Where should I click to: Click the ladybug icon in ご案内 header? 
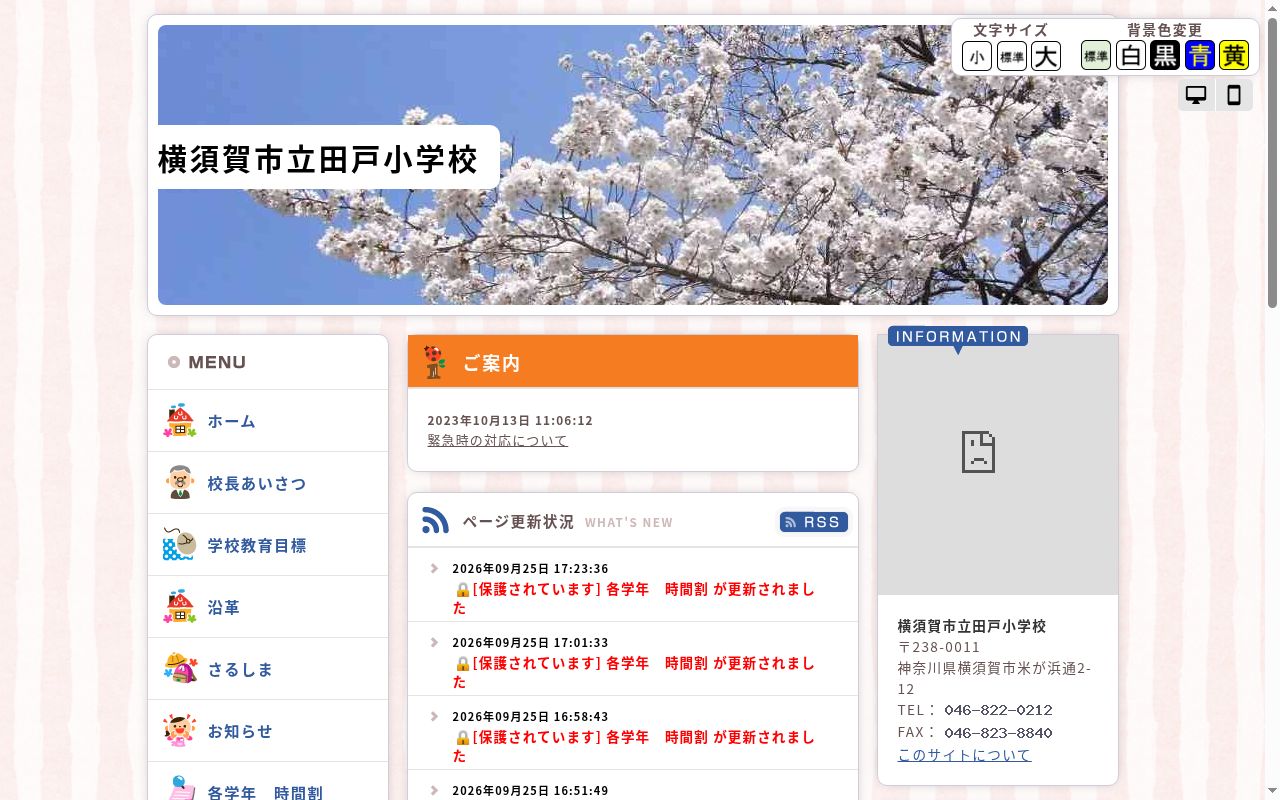point(434,362)
